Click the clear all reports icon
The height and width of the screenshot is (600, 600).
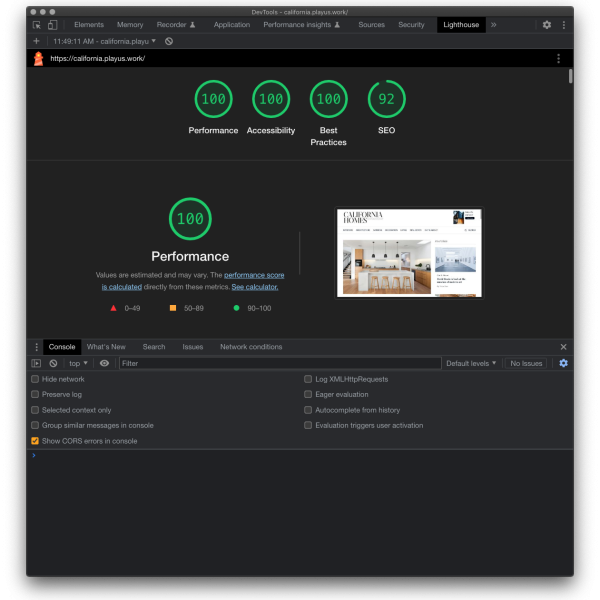tap(169, 41)
